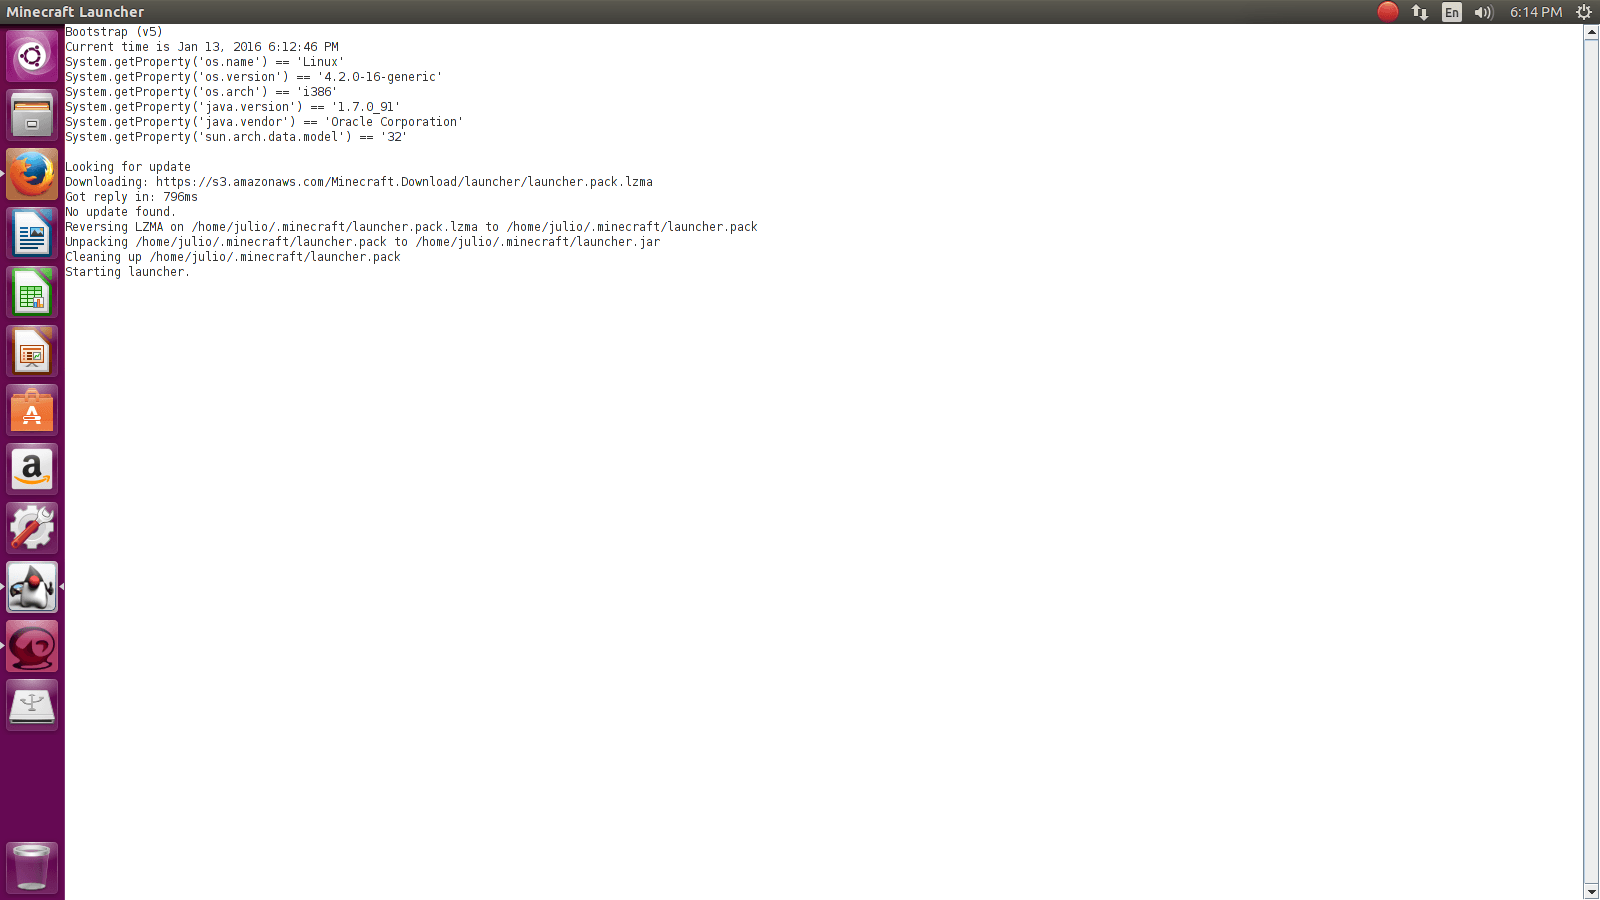The width and height of the screenshot is (1600, 900).
Task: Click the scrollbar up arrow
Action: [1591, 32]
